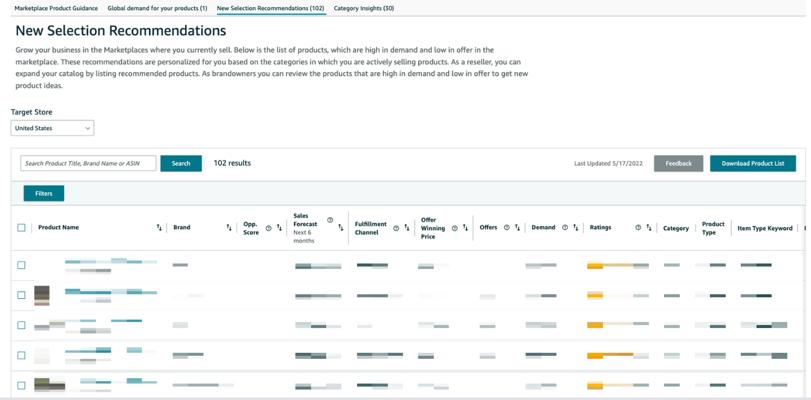The image size is (811, 400).
Task: Open the Target Store United States dropdown
Action: pos(52,128)
